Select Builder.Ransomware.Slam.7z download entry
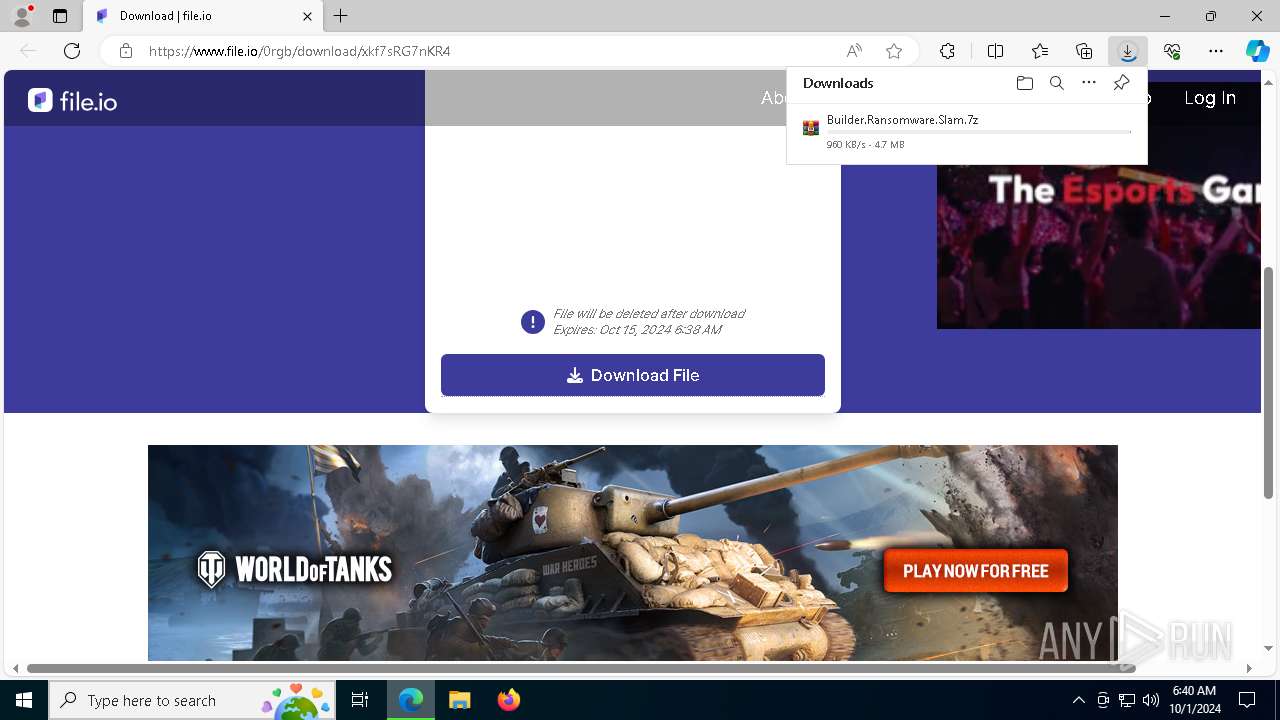The image size is (1280, 720). point(966,131)
